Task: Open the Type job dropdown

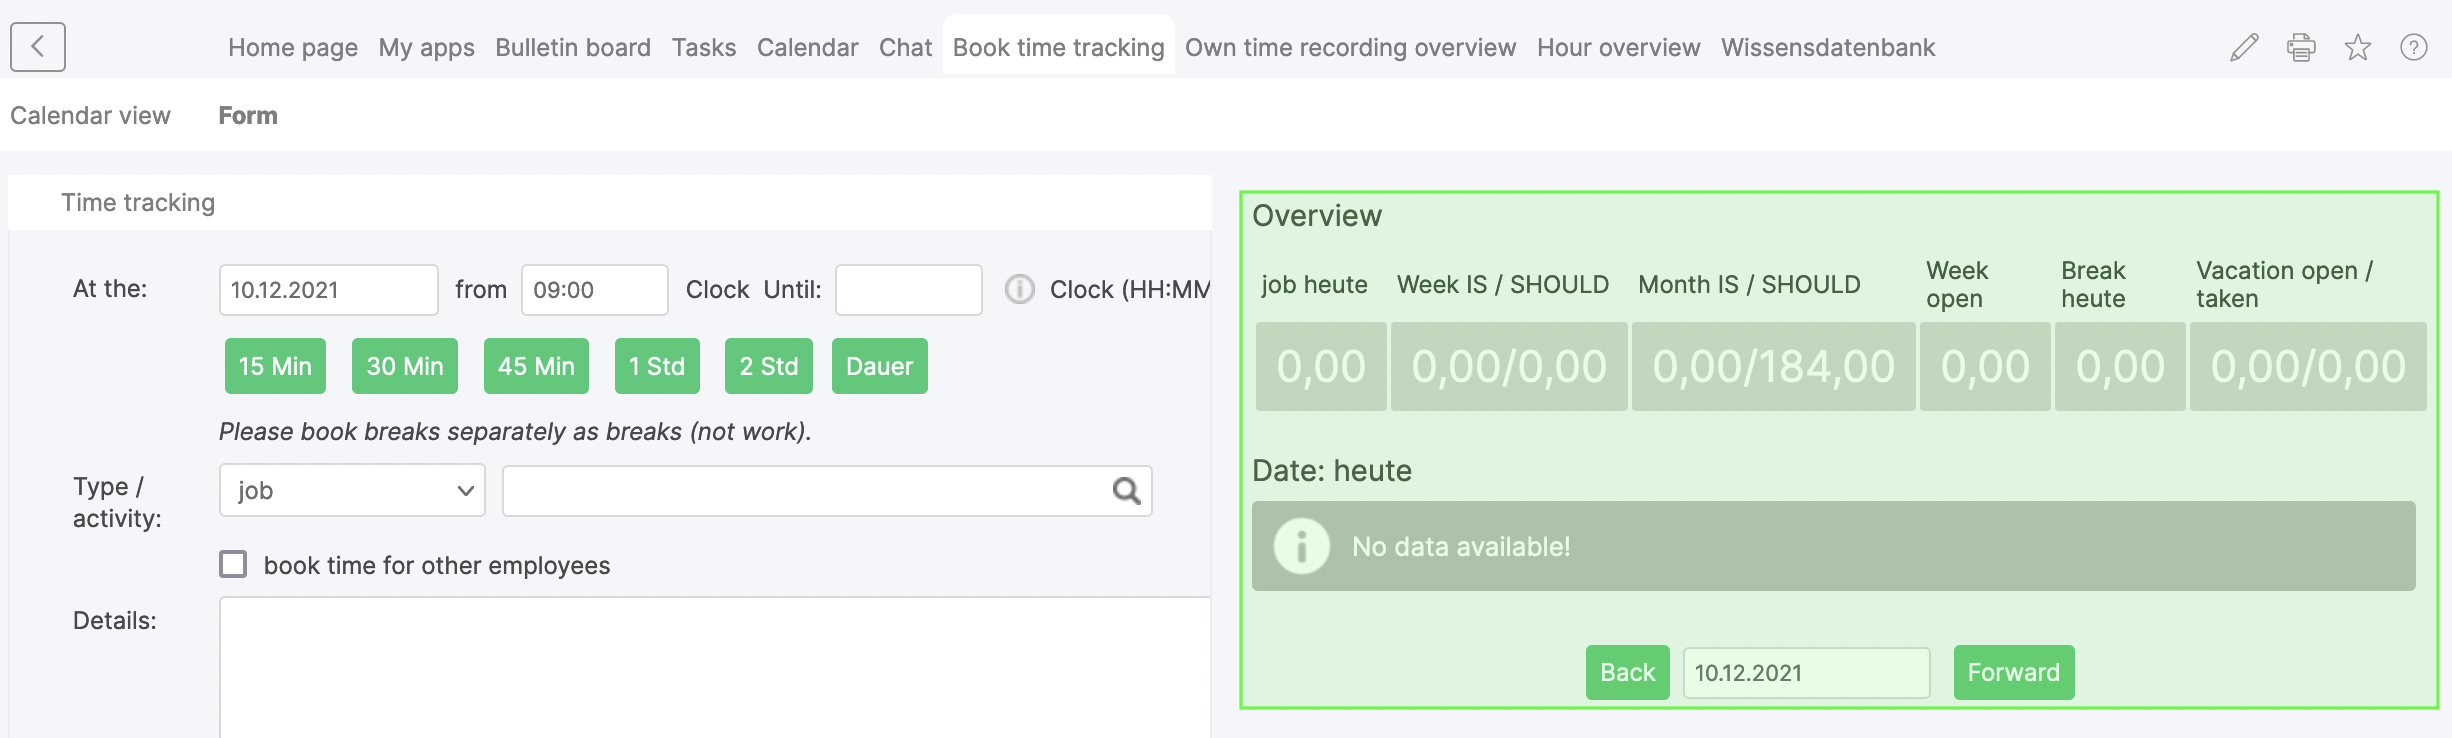Action: pos(352,491)
